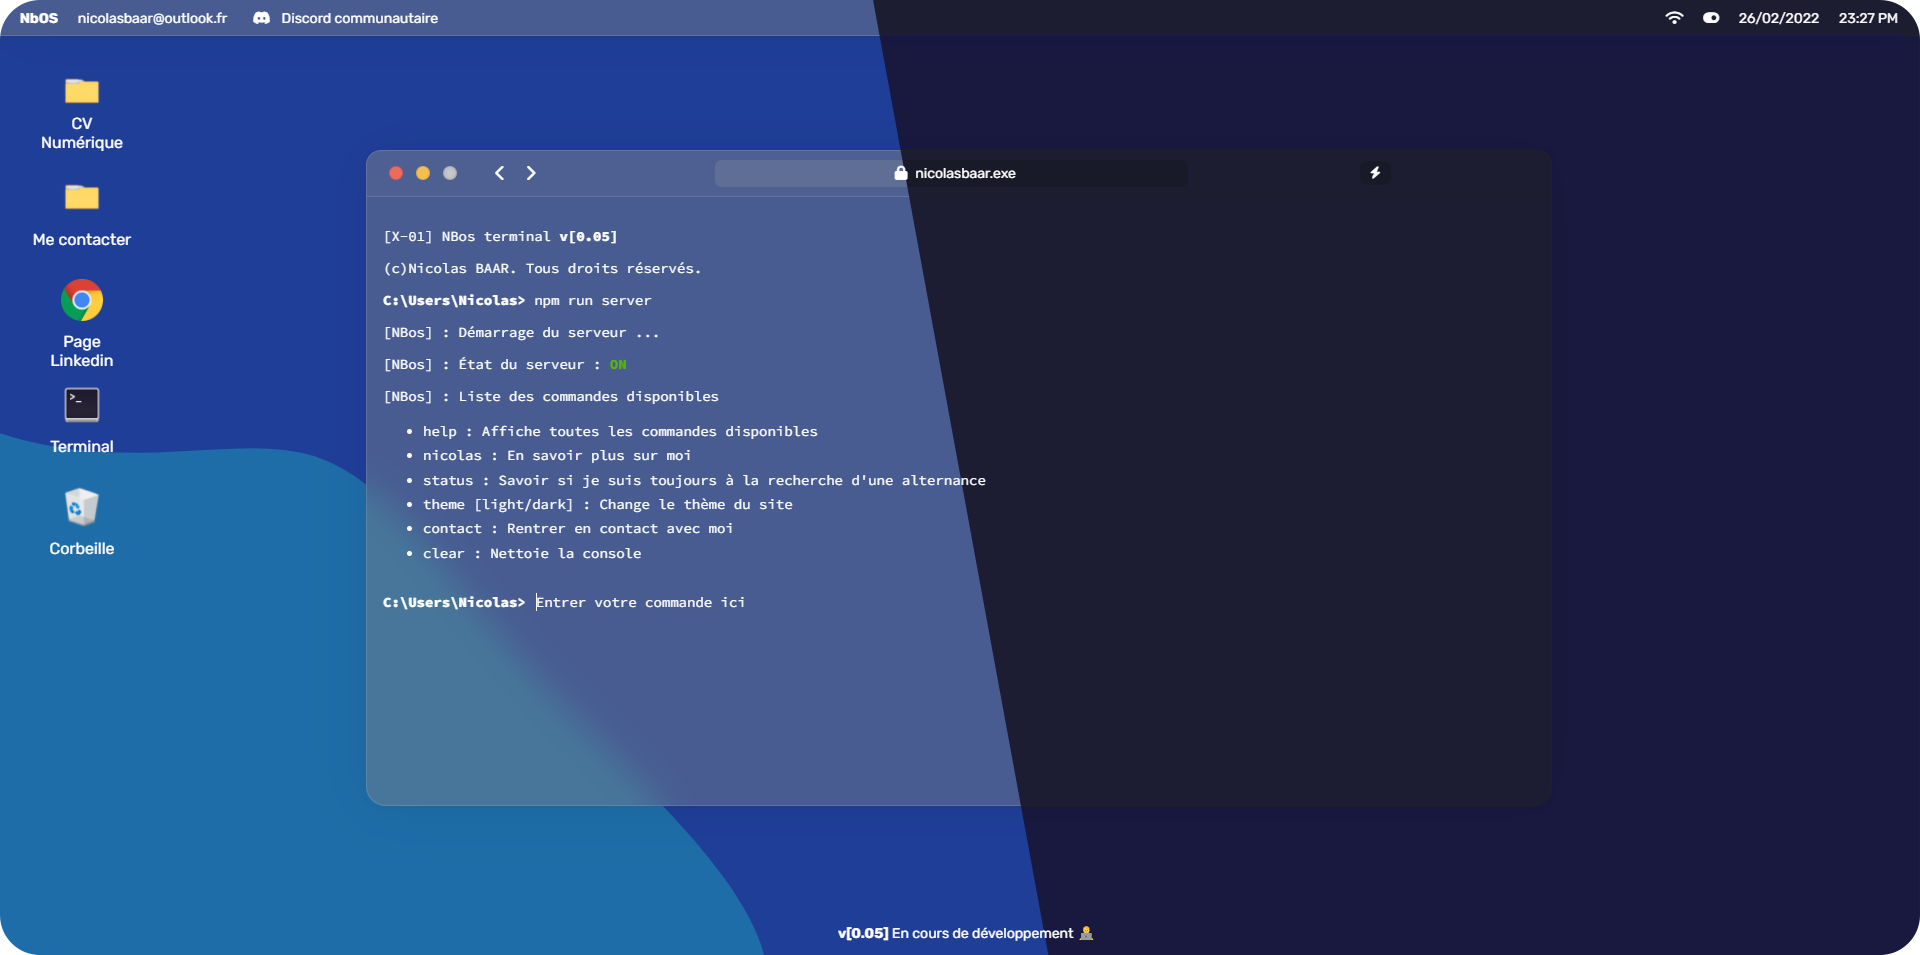
Task: Click the 'npm run server' command text
Action: [592, 300]
